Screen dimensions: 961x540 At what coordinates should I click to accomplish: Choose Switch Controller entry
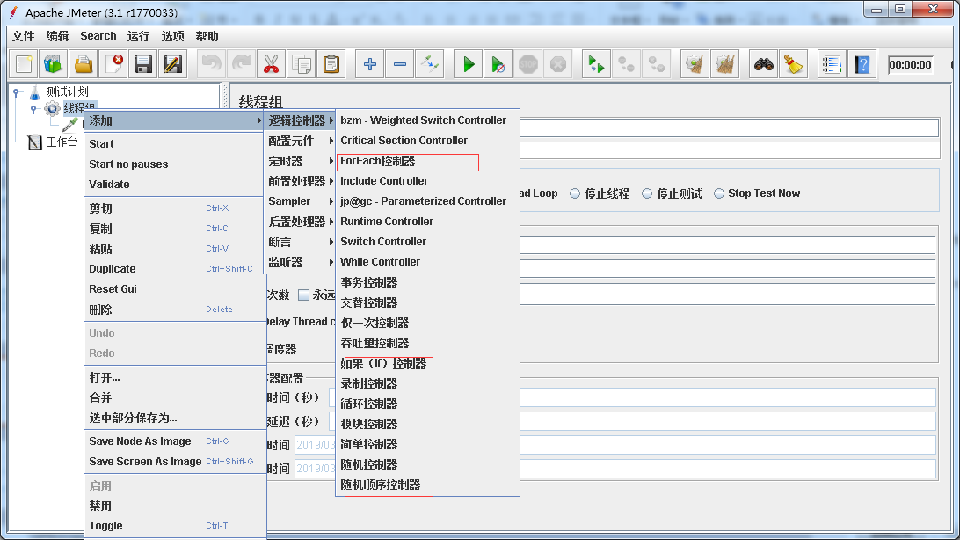[x=428, y=241]
